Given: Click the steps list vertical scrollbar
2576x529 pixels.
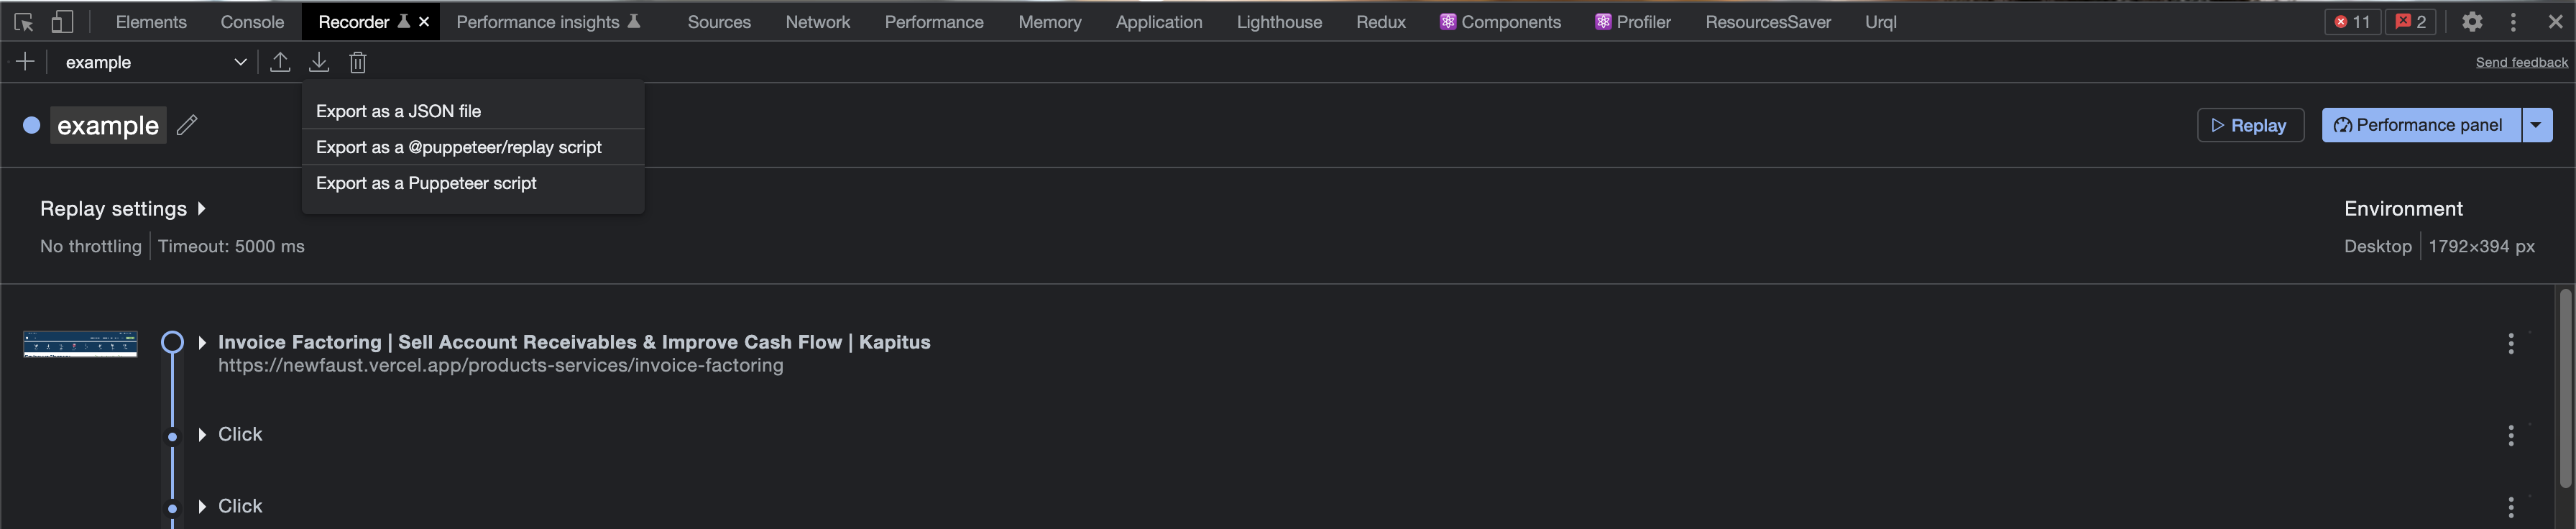Looking at the screenshot, I should (x=2565, y=388).
